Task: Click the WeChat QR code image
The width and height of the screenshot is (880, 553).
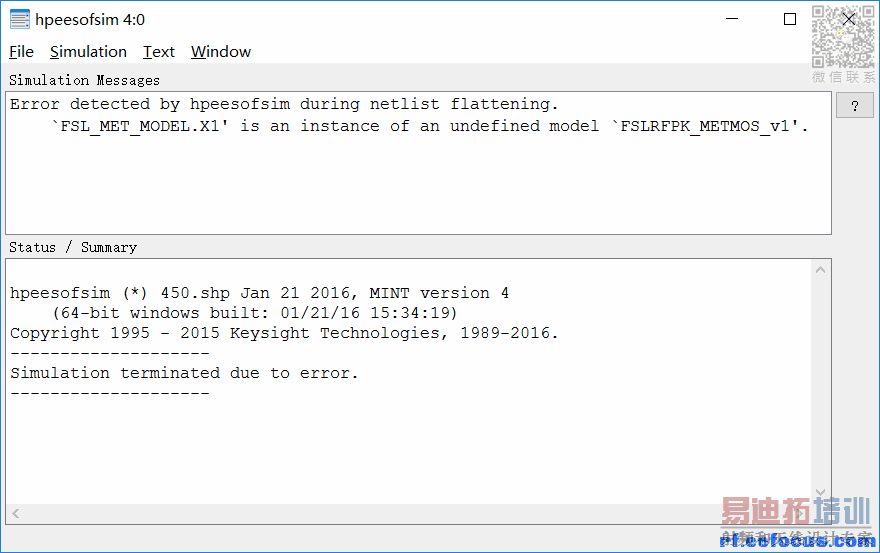Action: point(842,37)
